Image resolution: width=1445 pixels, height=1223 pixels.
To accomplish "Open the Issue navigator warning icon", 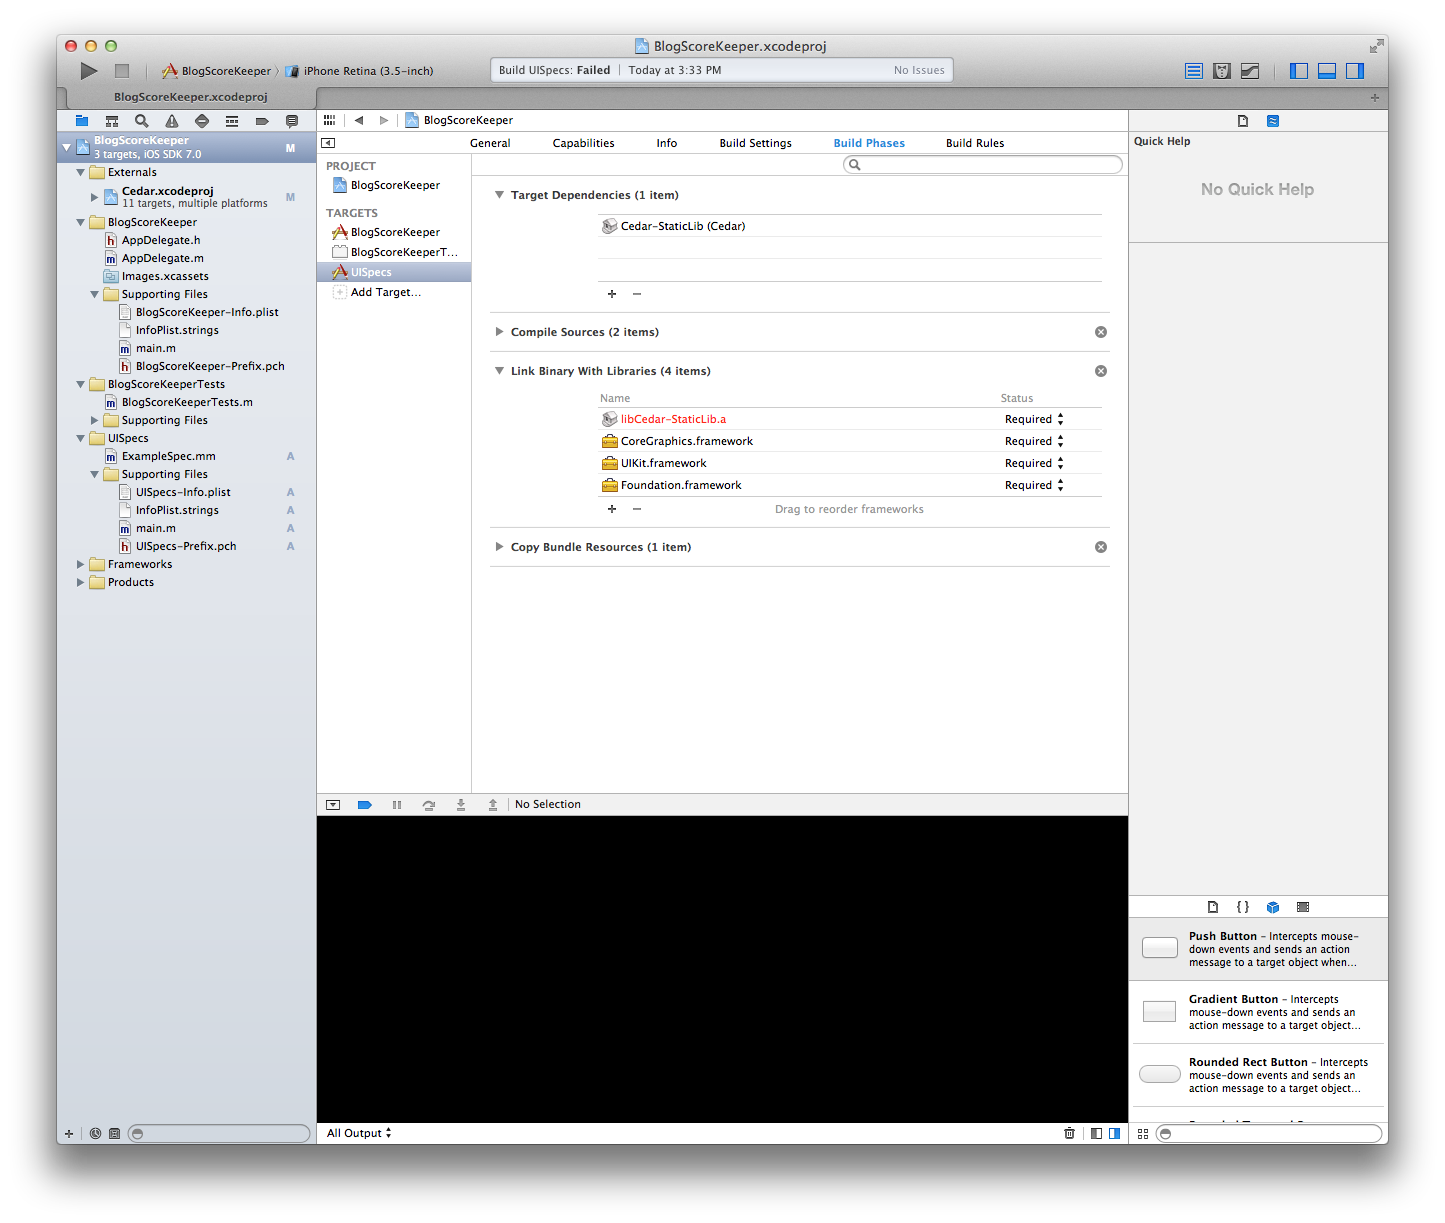I will [x=172, y=121].
